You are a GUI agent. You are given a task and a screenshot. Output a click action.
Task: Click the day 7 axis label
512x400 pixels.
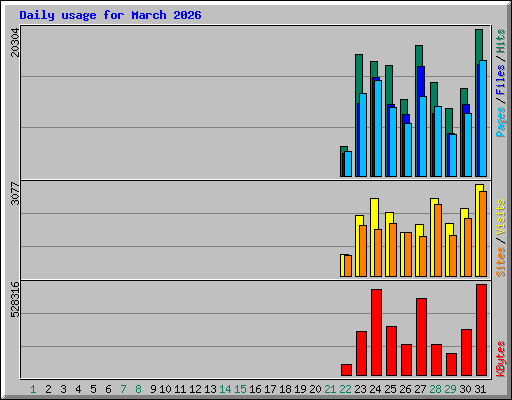tap(123, 389)
